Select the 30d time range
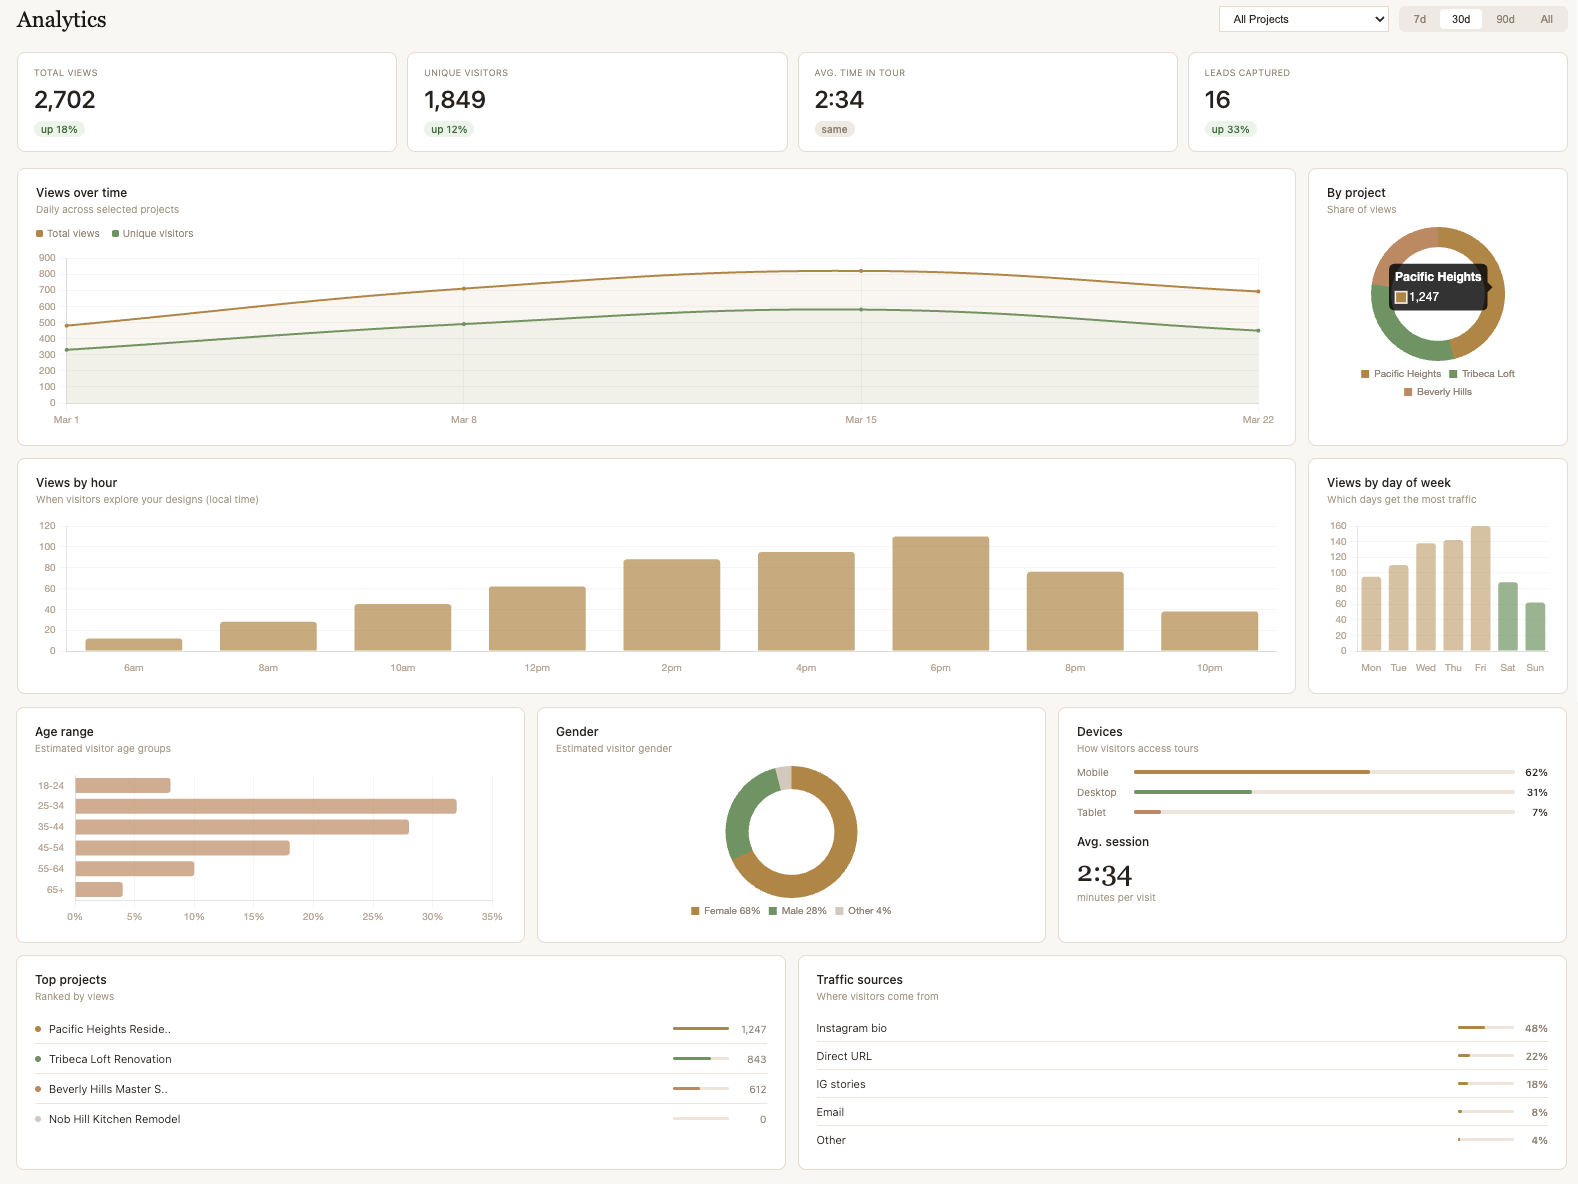 click(x=1460, y=19)
